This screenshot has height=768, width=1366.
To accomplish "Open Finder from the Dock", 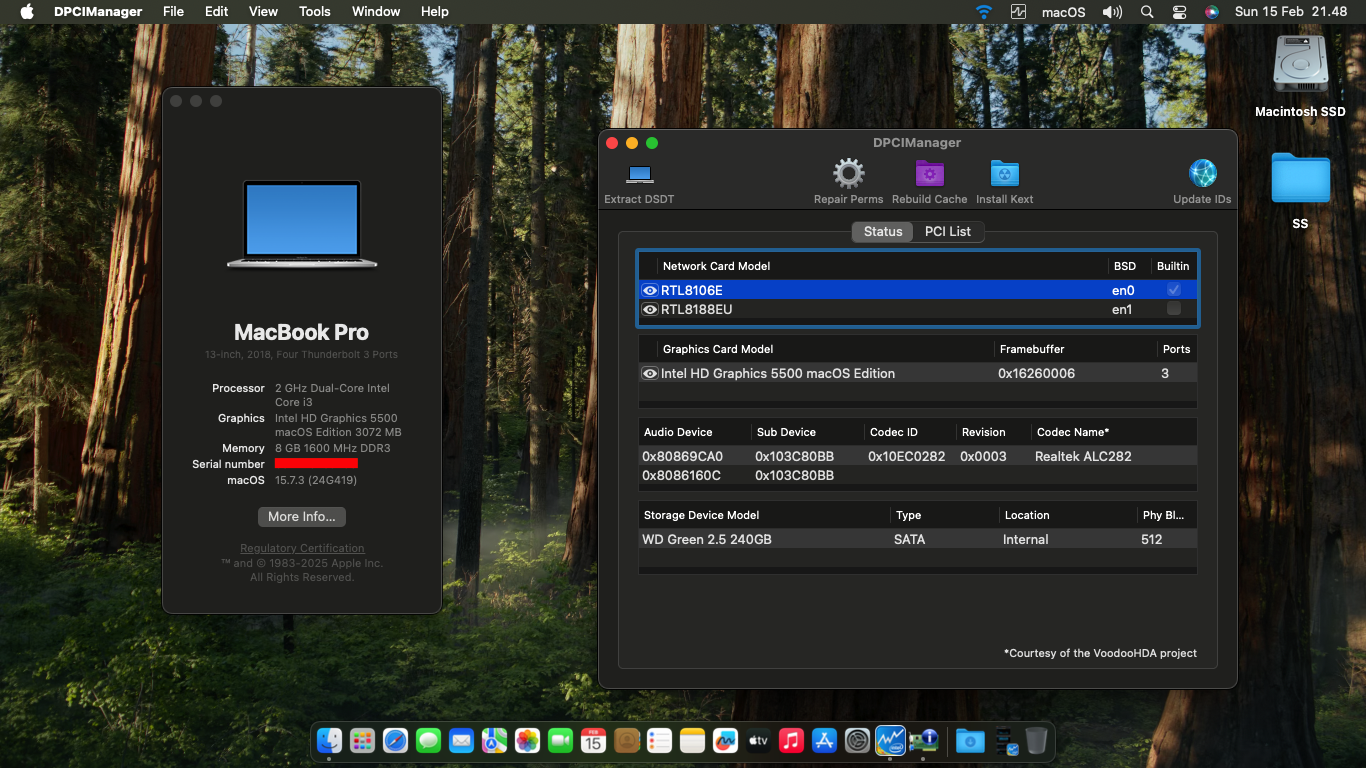I will 330,740.
